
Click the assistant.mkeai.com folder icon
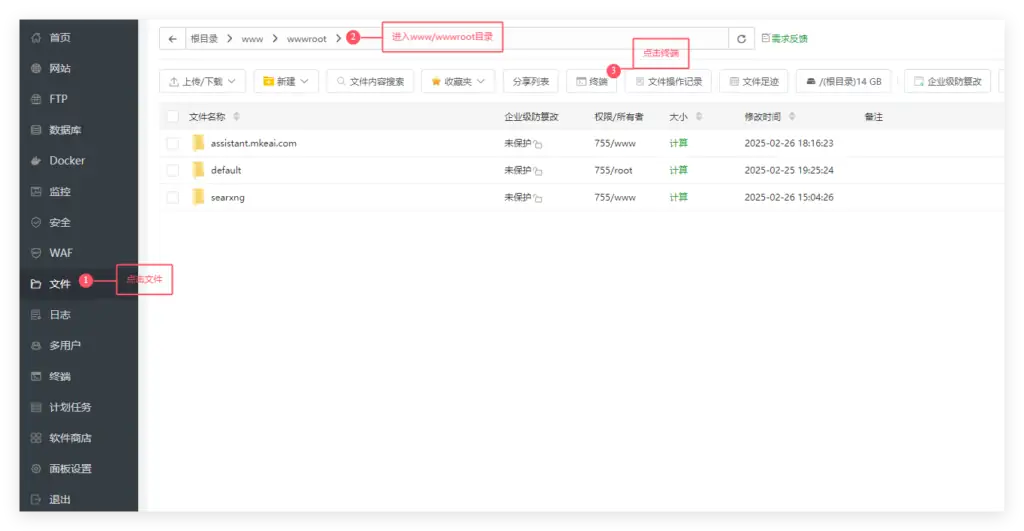click(x=198, y=143)
